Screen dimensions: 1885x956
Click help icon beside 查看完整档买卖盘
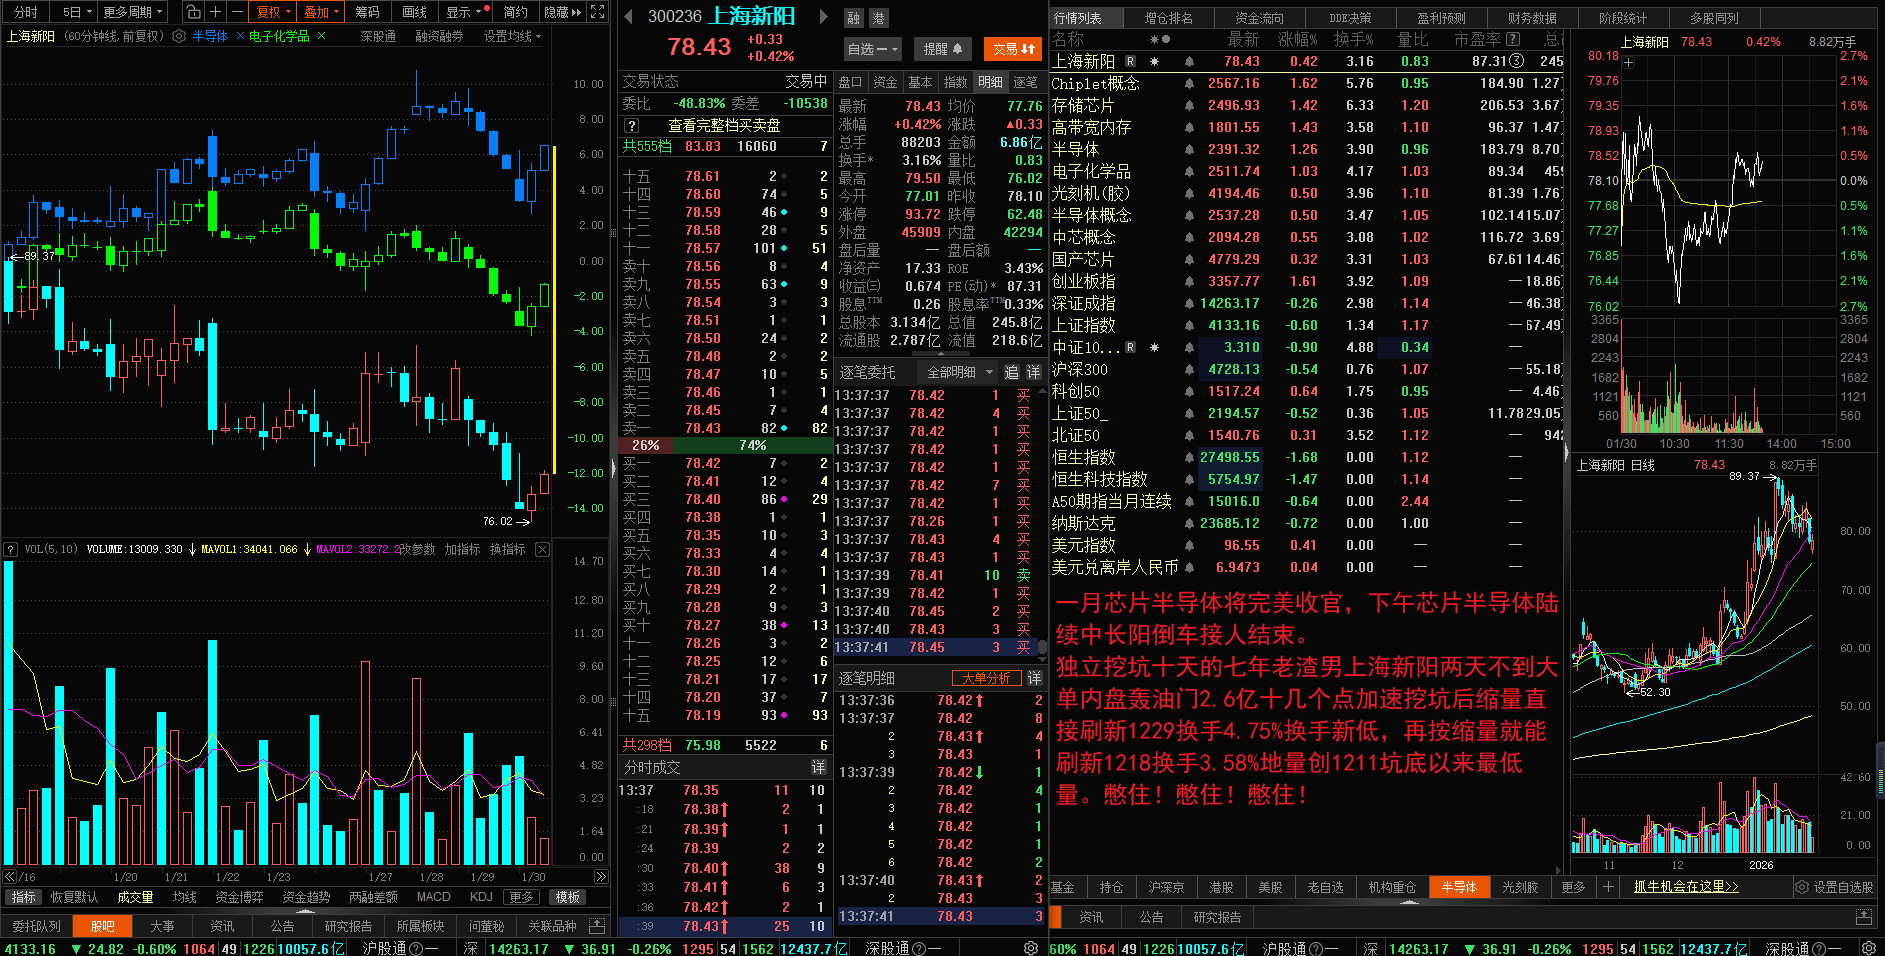[x=631, y=126]
